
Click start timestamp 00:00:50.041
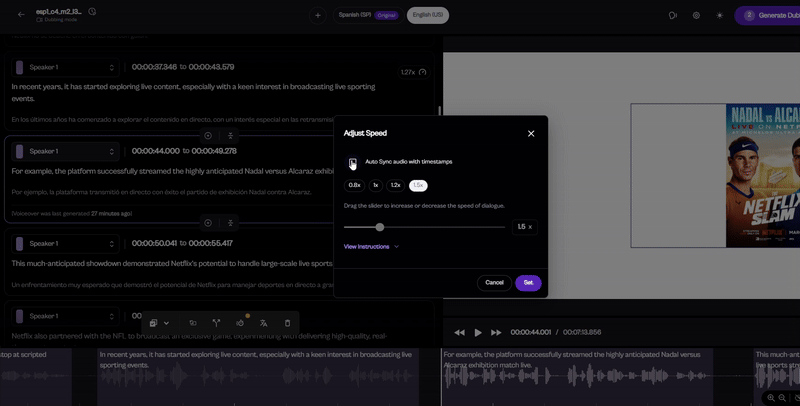coord(154,243)
